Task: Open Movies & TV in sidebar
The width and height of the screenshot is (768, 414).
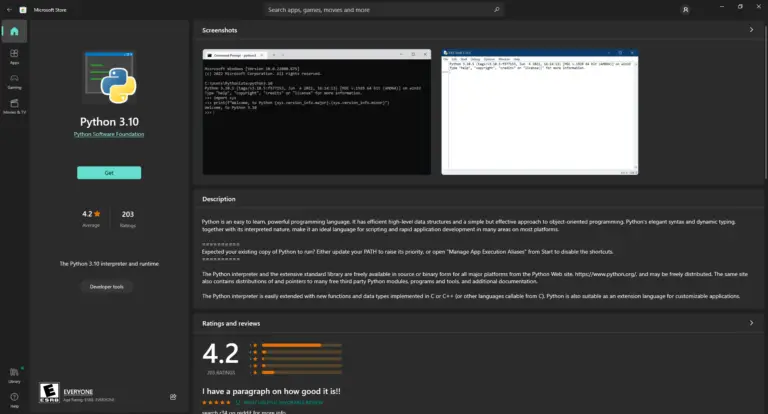Action: pos(14,106)
